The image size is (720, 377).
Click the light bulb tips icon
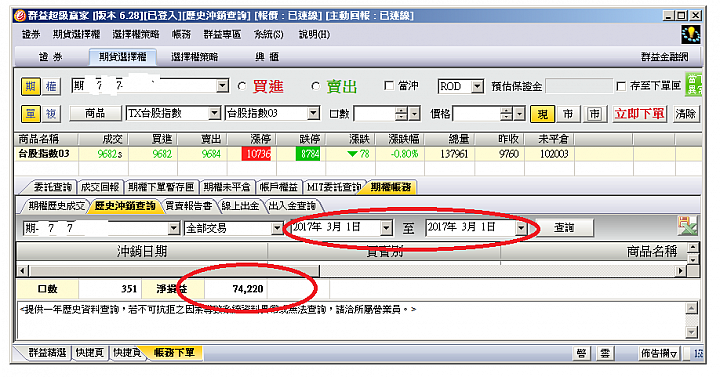point(691,34)
